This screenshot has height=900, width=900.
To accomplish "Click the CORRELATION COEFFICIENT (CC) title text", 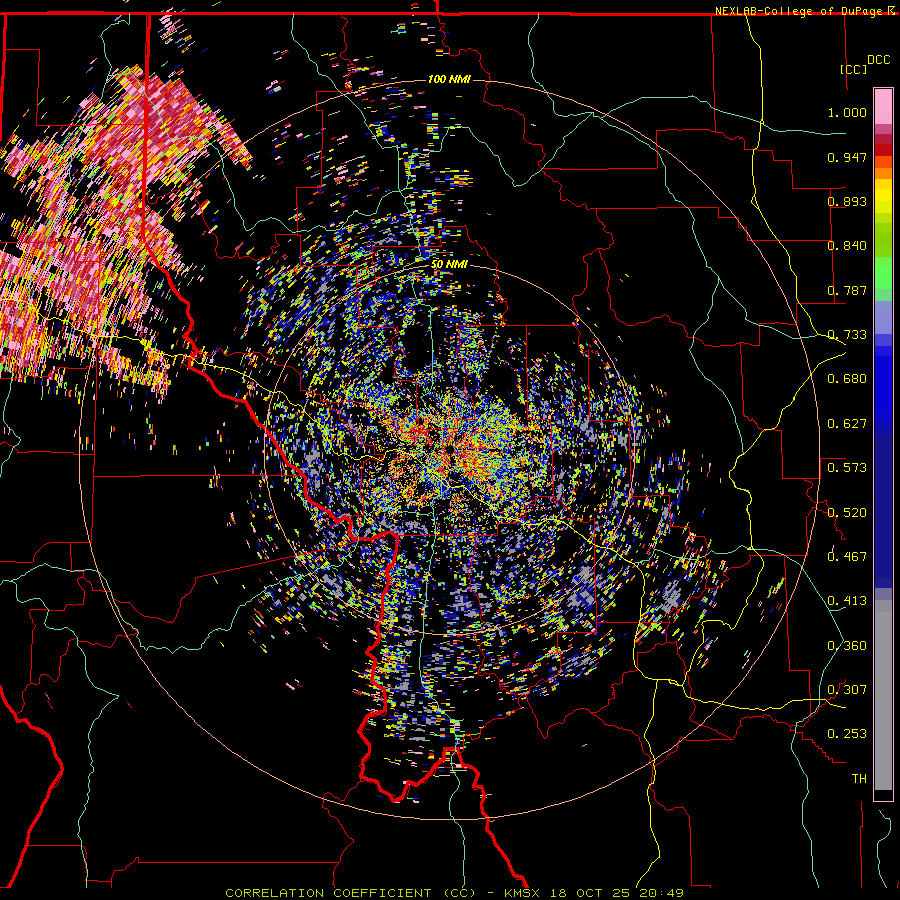I will (350, 893).
